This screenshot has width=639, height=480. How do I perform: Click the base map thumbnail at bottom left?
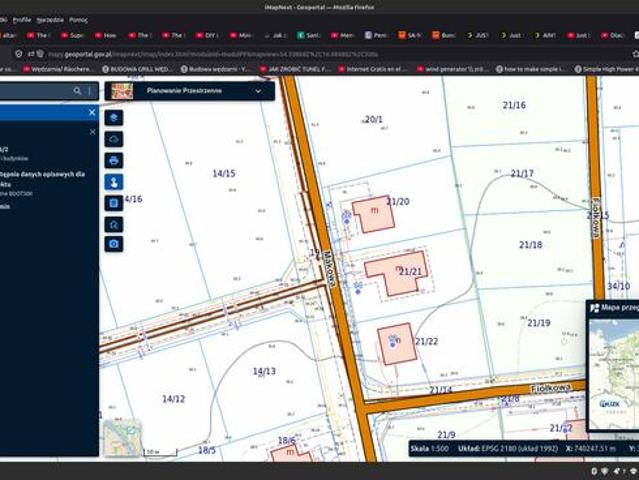pyautogui.click(x=122, y=438)
